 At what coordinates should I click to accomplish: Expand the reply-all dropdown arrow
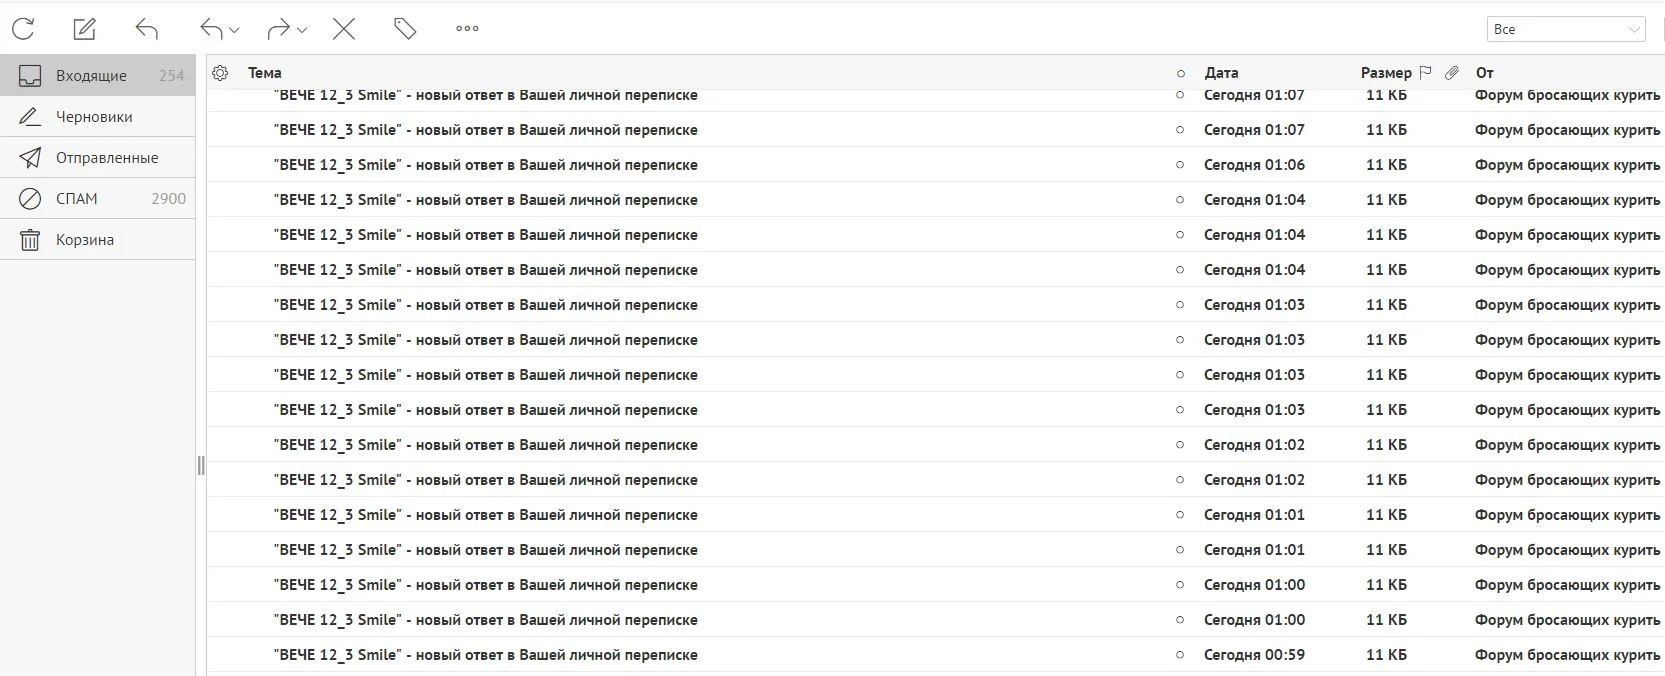coord(235,30)
